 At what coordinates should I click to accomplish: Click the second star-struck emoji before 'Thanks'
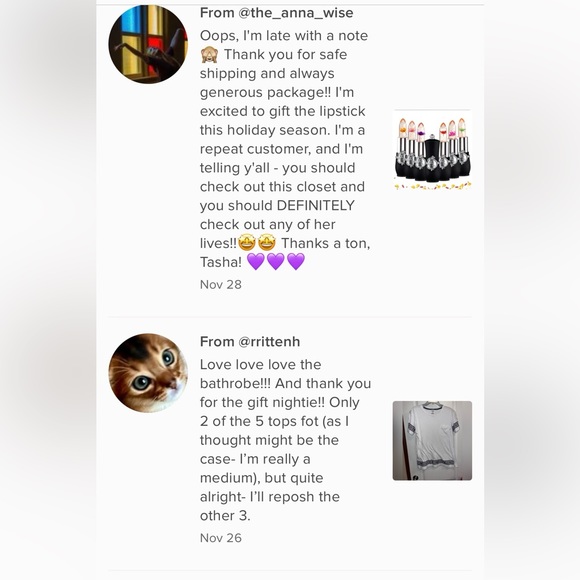click(267, 243)
